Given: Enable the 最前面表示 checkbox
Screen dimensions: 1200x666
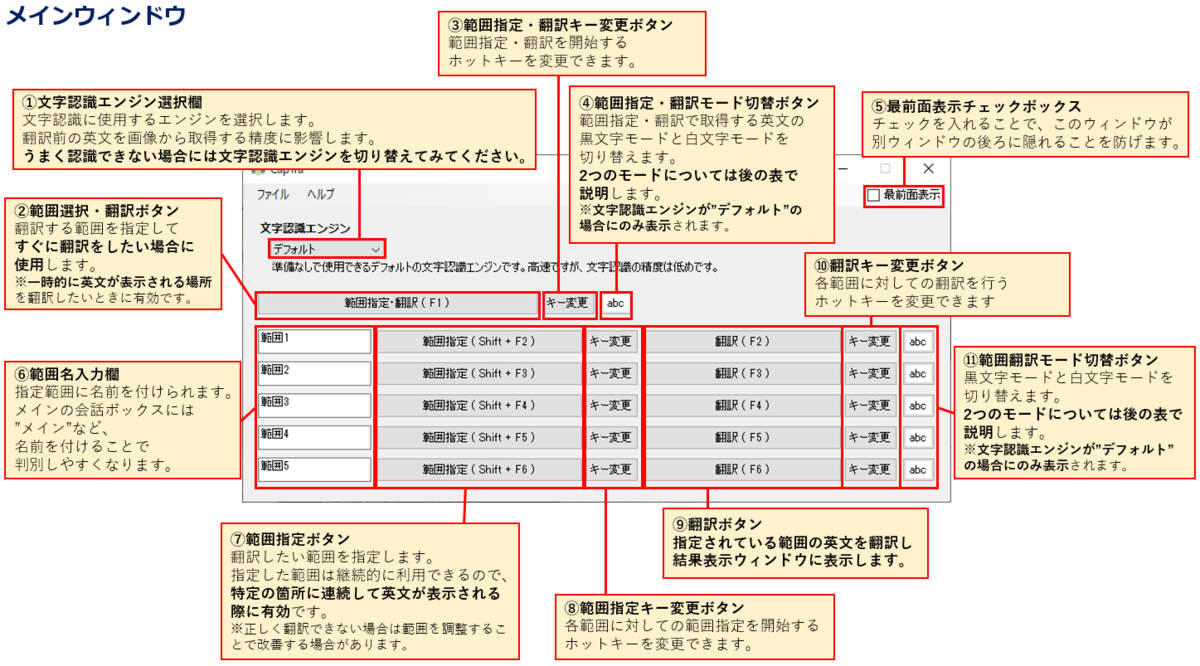Looking at the screenshot, I should pos(874,195).
